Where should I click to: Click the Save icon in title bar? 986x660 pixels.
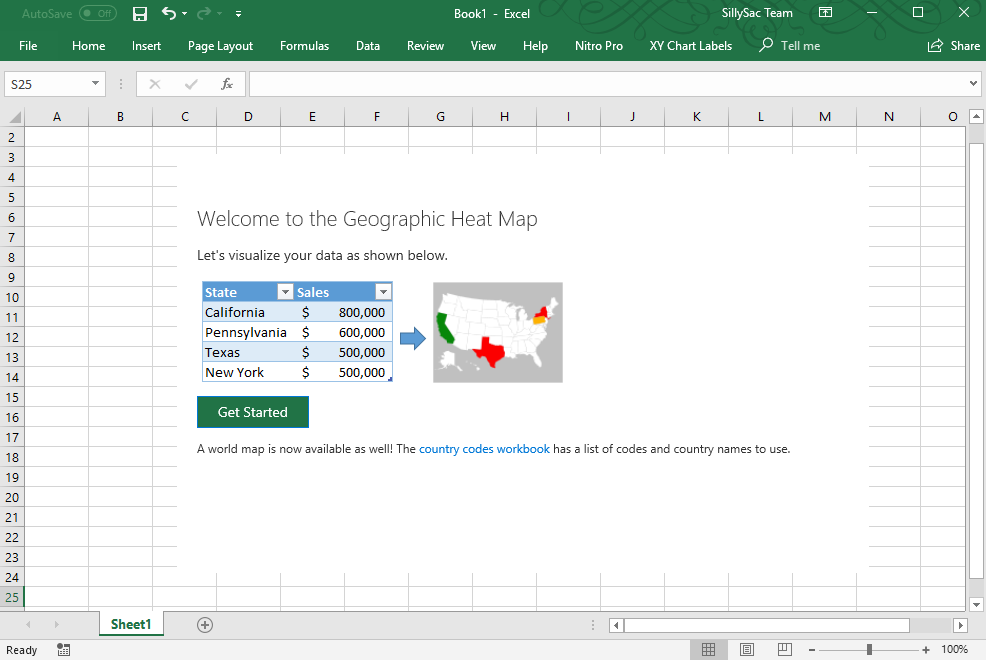pos(140,14)
